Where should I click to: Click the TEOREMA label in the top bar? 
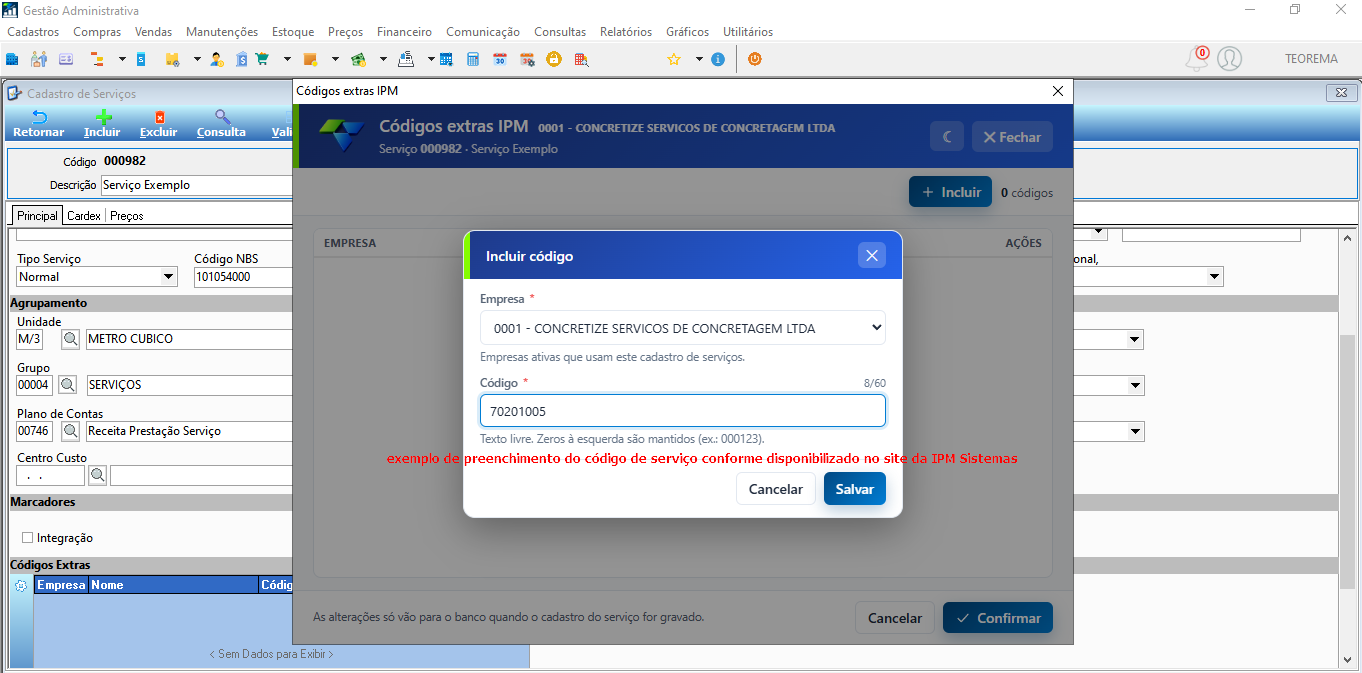tap(1311, 59)
